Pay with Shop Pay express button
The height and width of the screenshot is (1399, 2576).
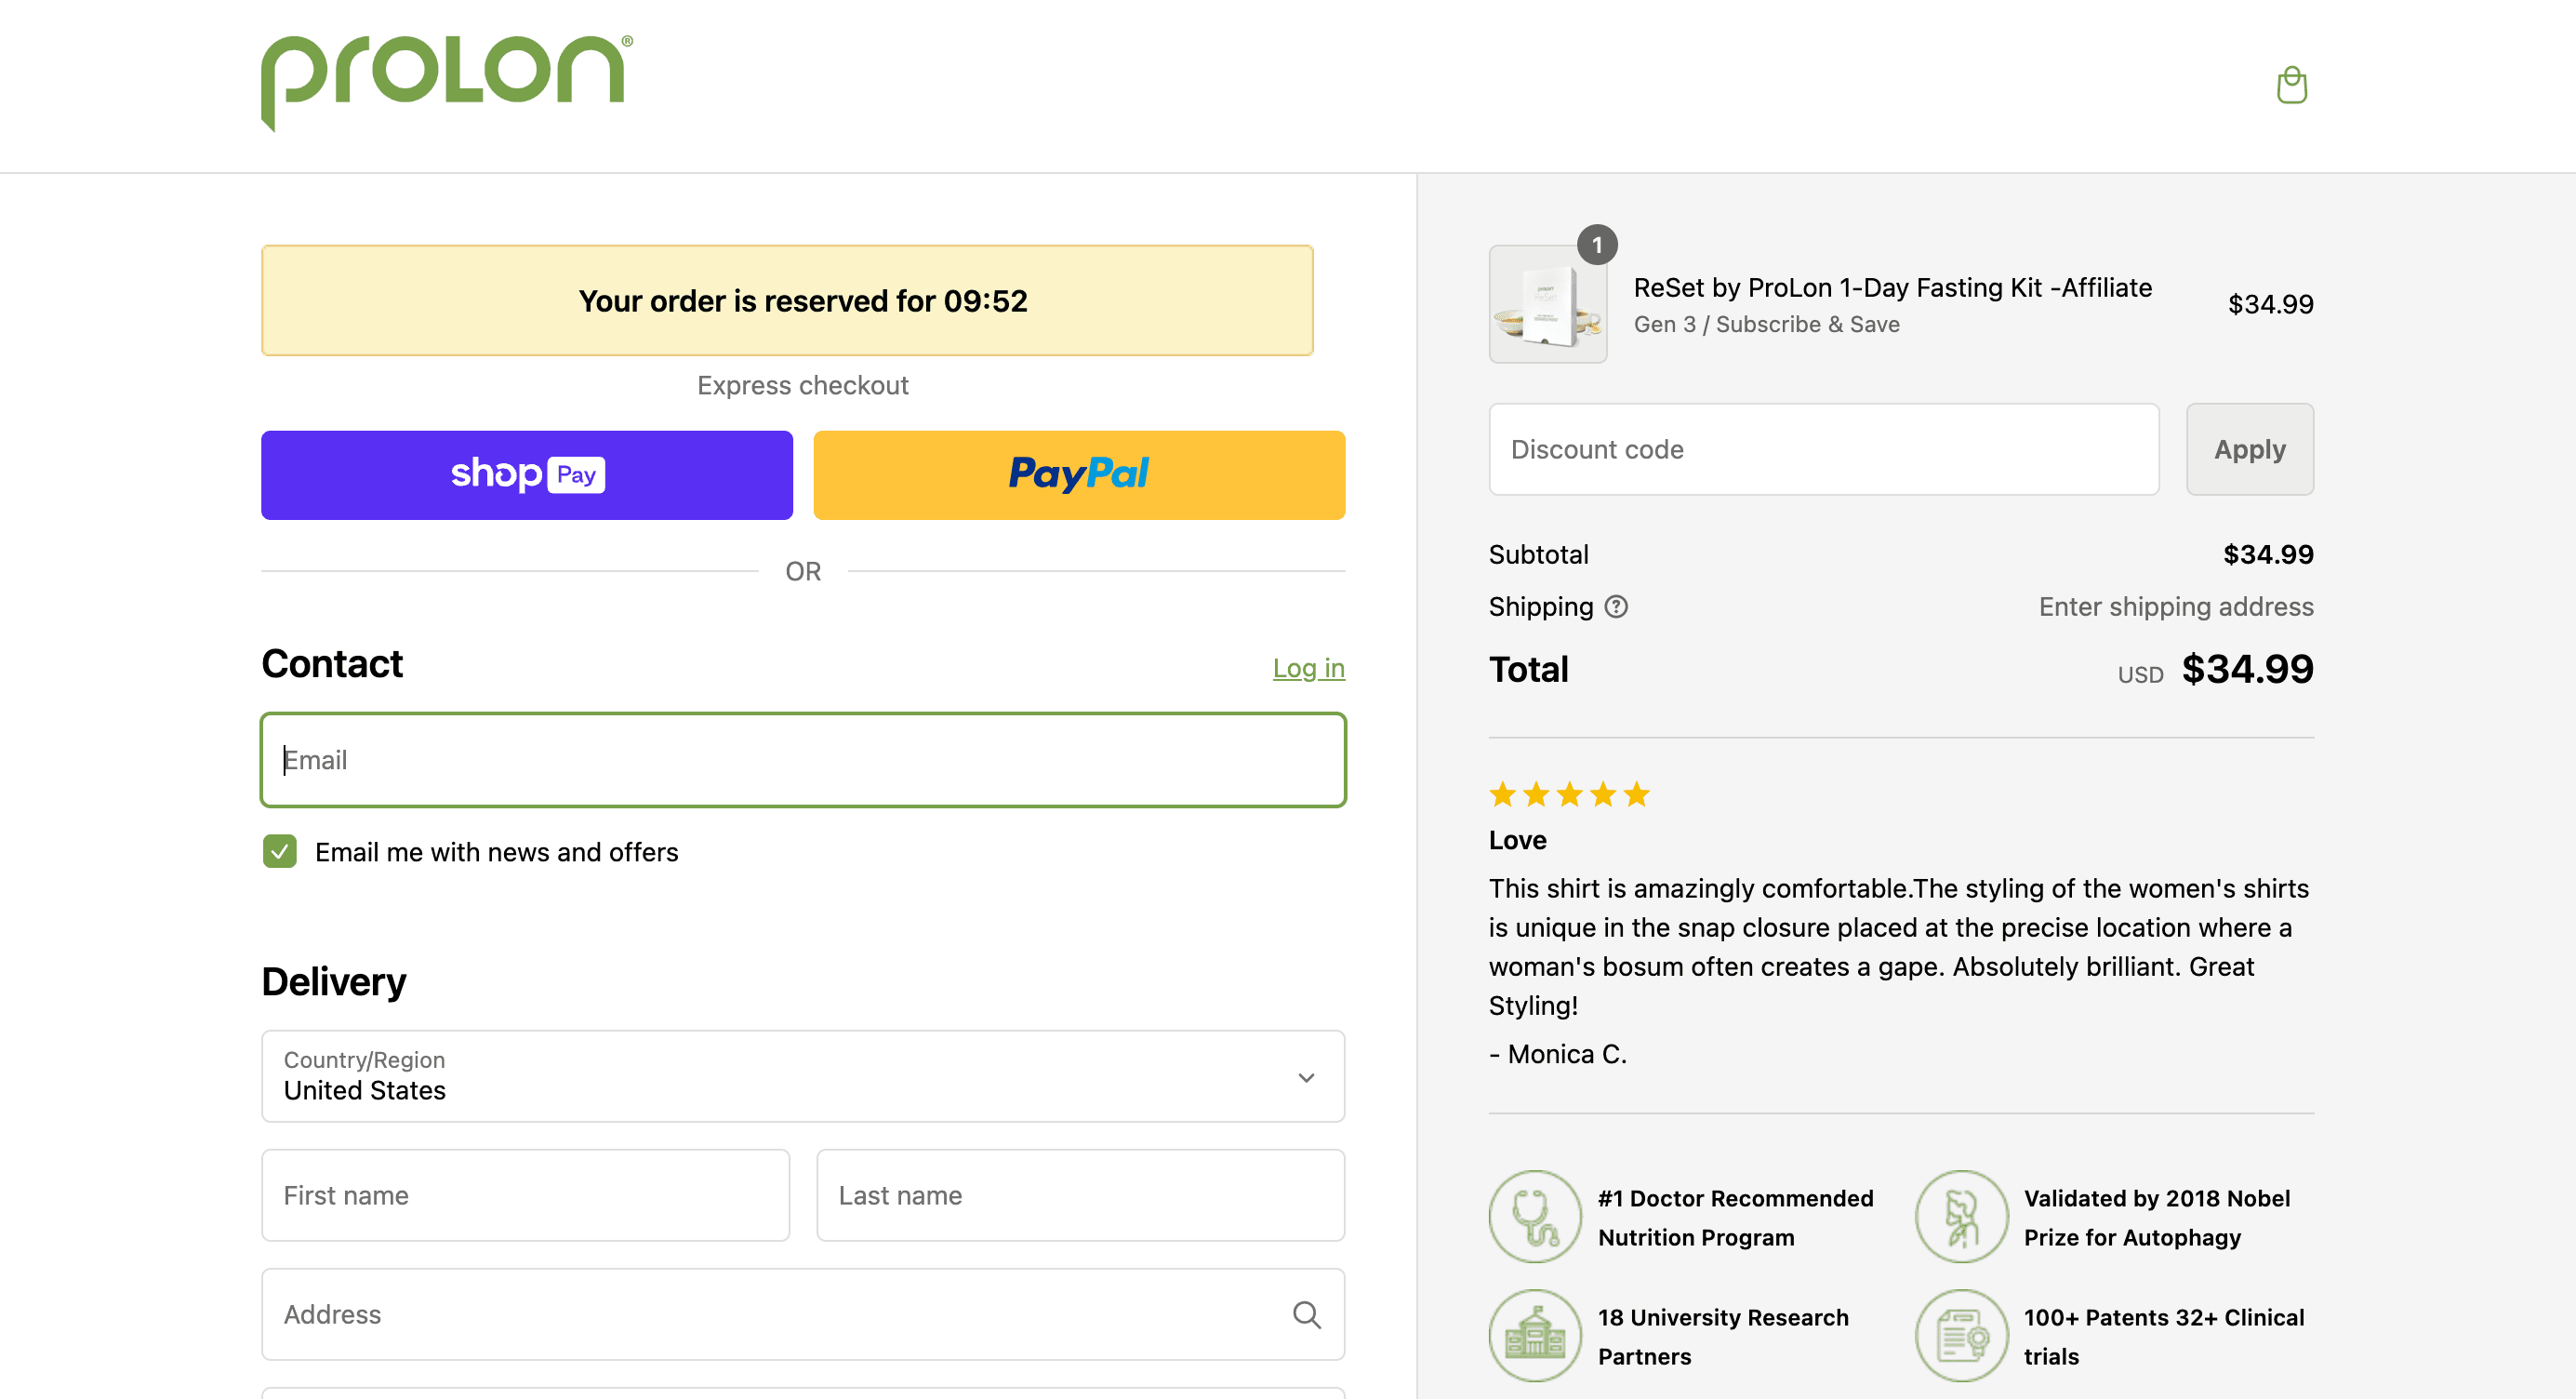tap(527, 475)
